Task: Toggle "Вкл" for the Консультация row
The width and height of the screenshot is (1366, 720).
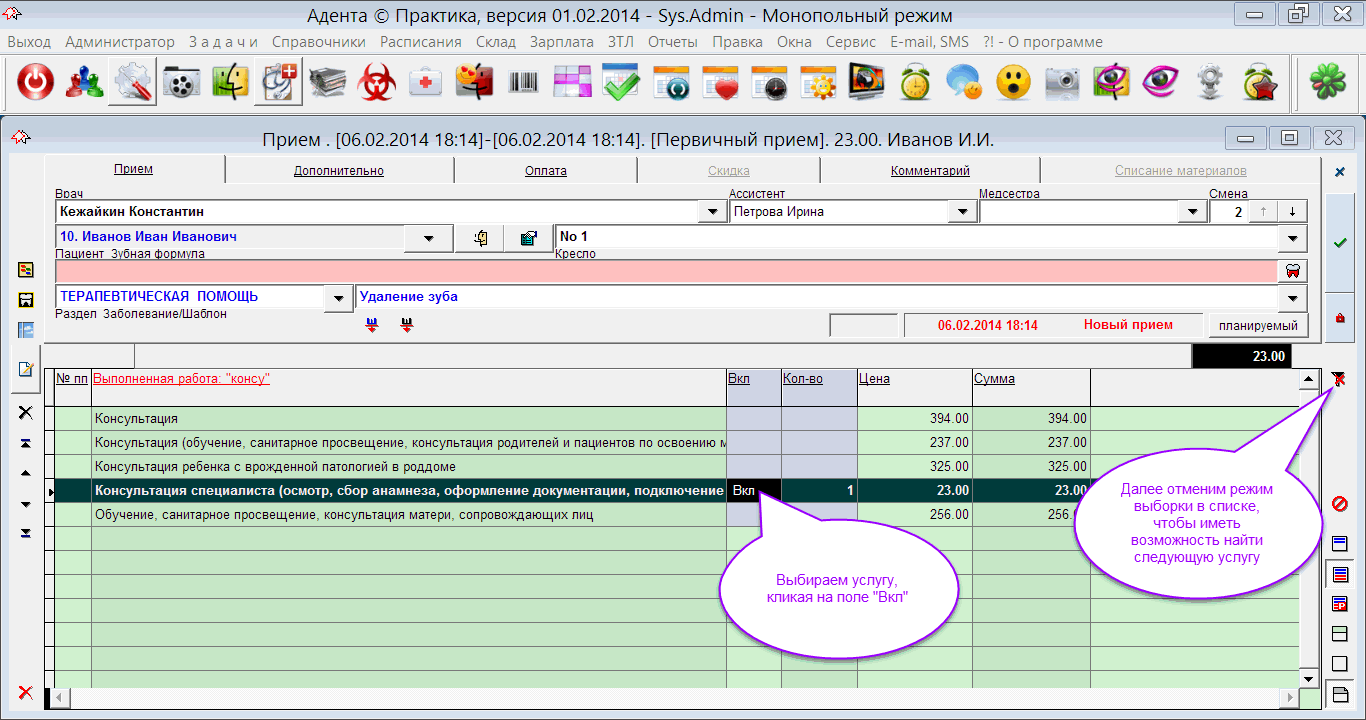Action: pos(753,419)
